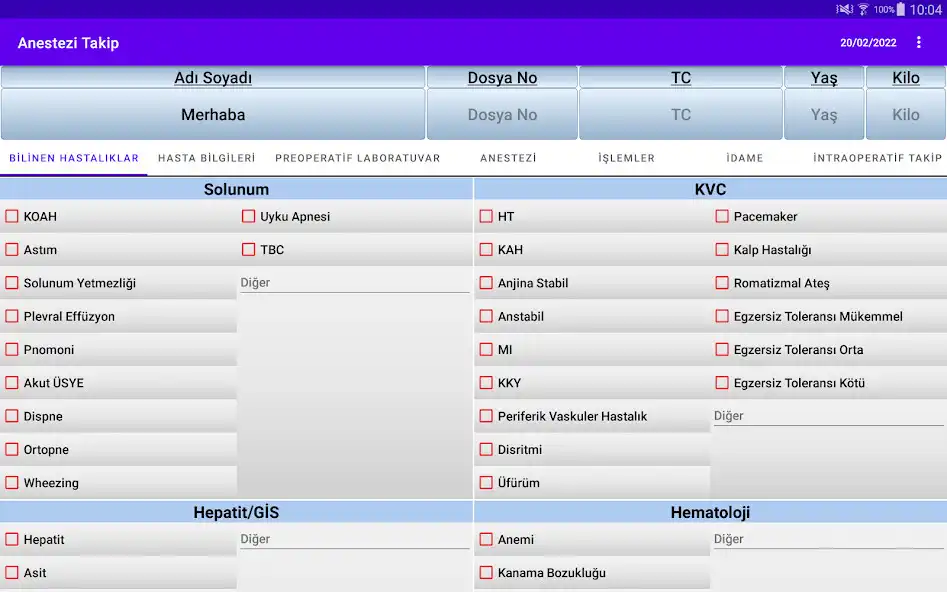This screenshot has width=947, height=592.
Task: Click the TC number input field
Action: pos(681,115)
